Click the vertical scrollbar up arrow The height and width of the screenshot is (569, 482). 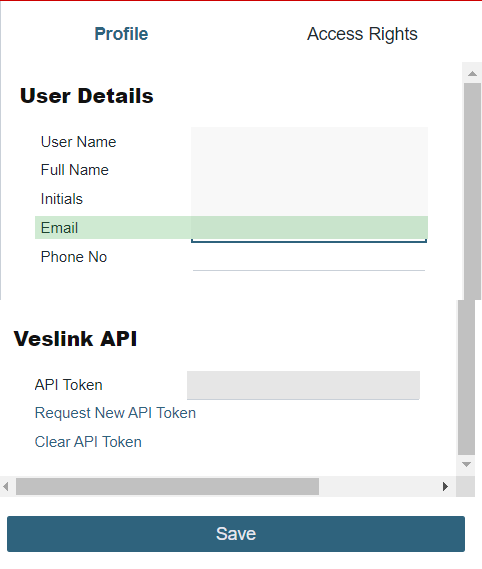[x=472, y=74]
